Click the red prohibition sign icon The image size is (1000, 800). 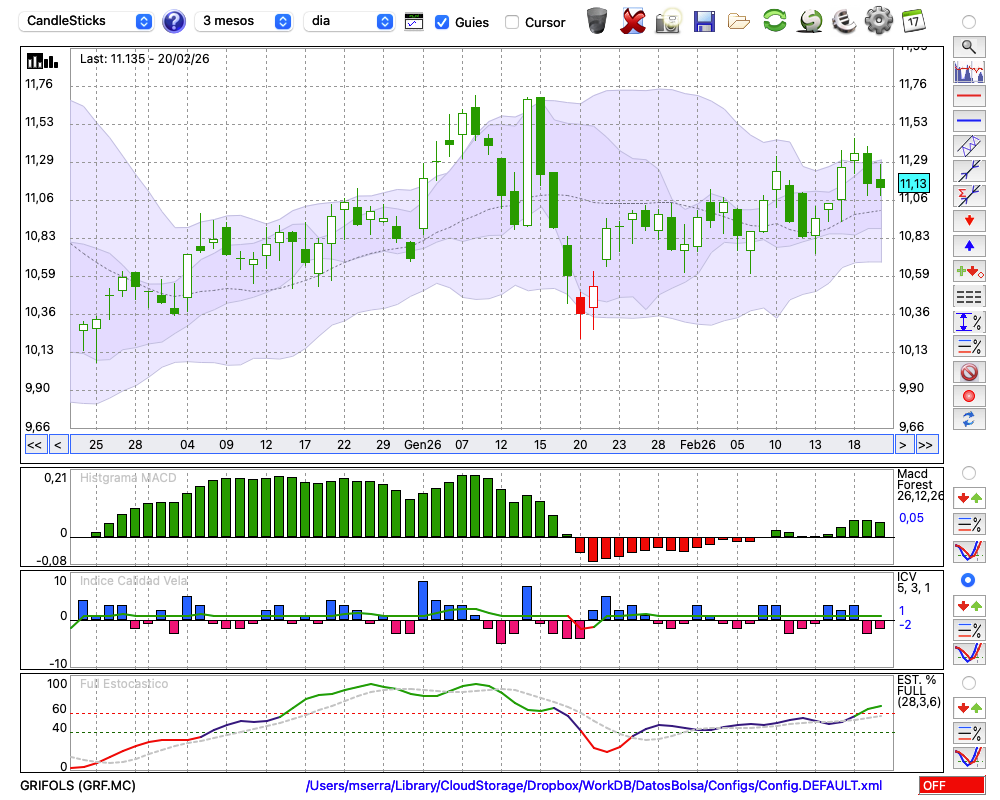[969, 371]
